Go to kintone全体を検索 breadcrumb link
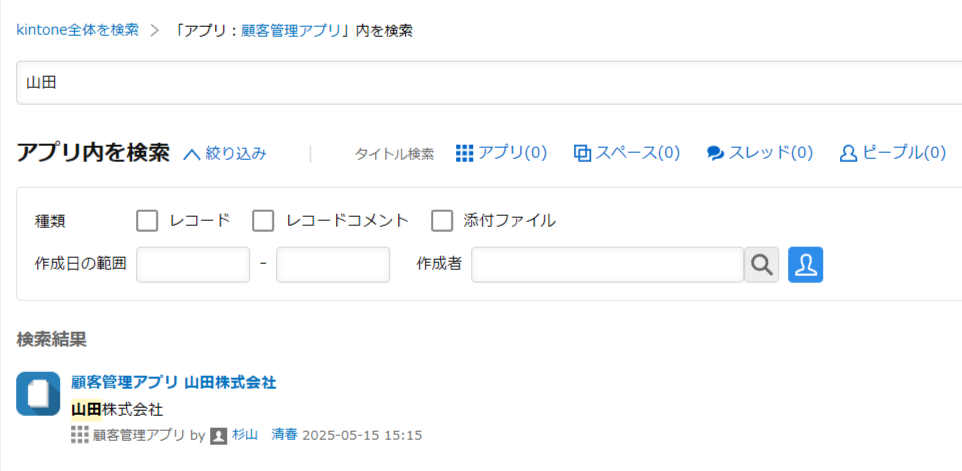 pos(77,30)
